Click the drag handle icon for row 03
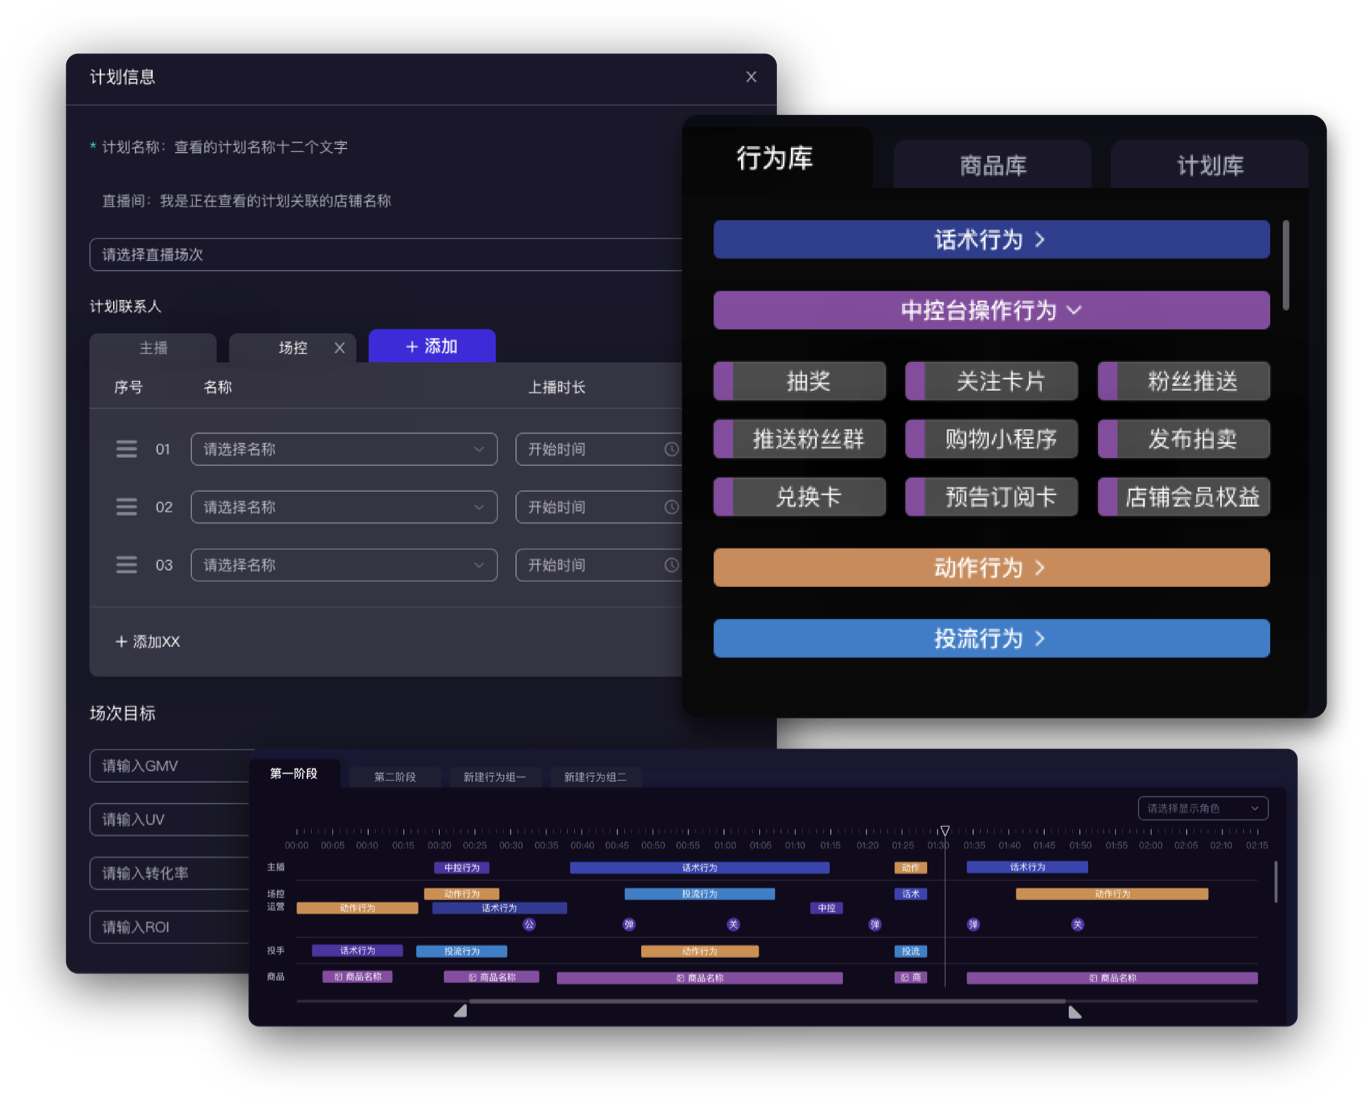 [x=126, y=565]
